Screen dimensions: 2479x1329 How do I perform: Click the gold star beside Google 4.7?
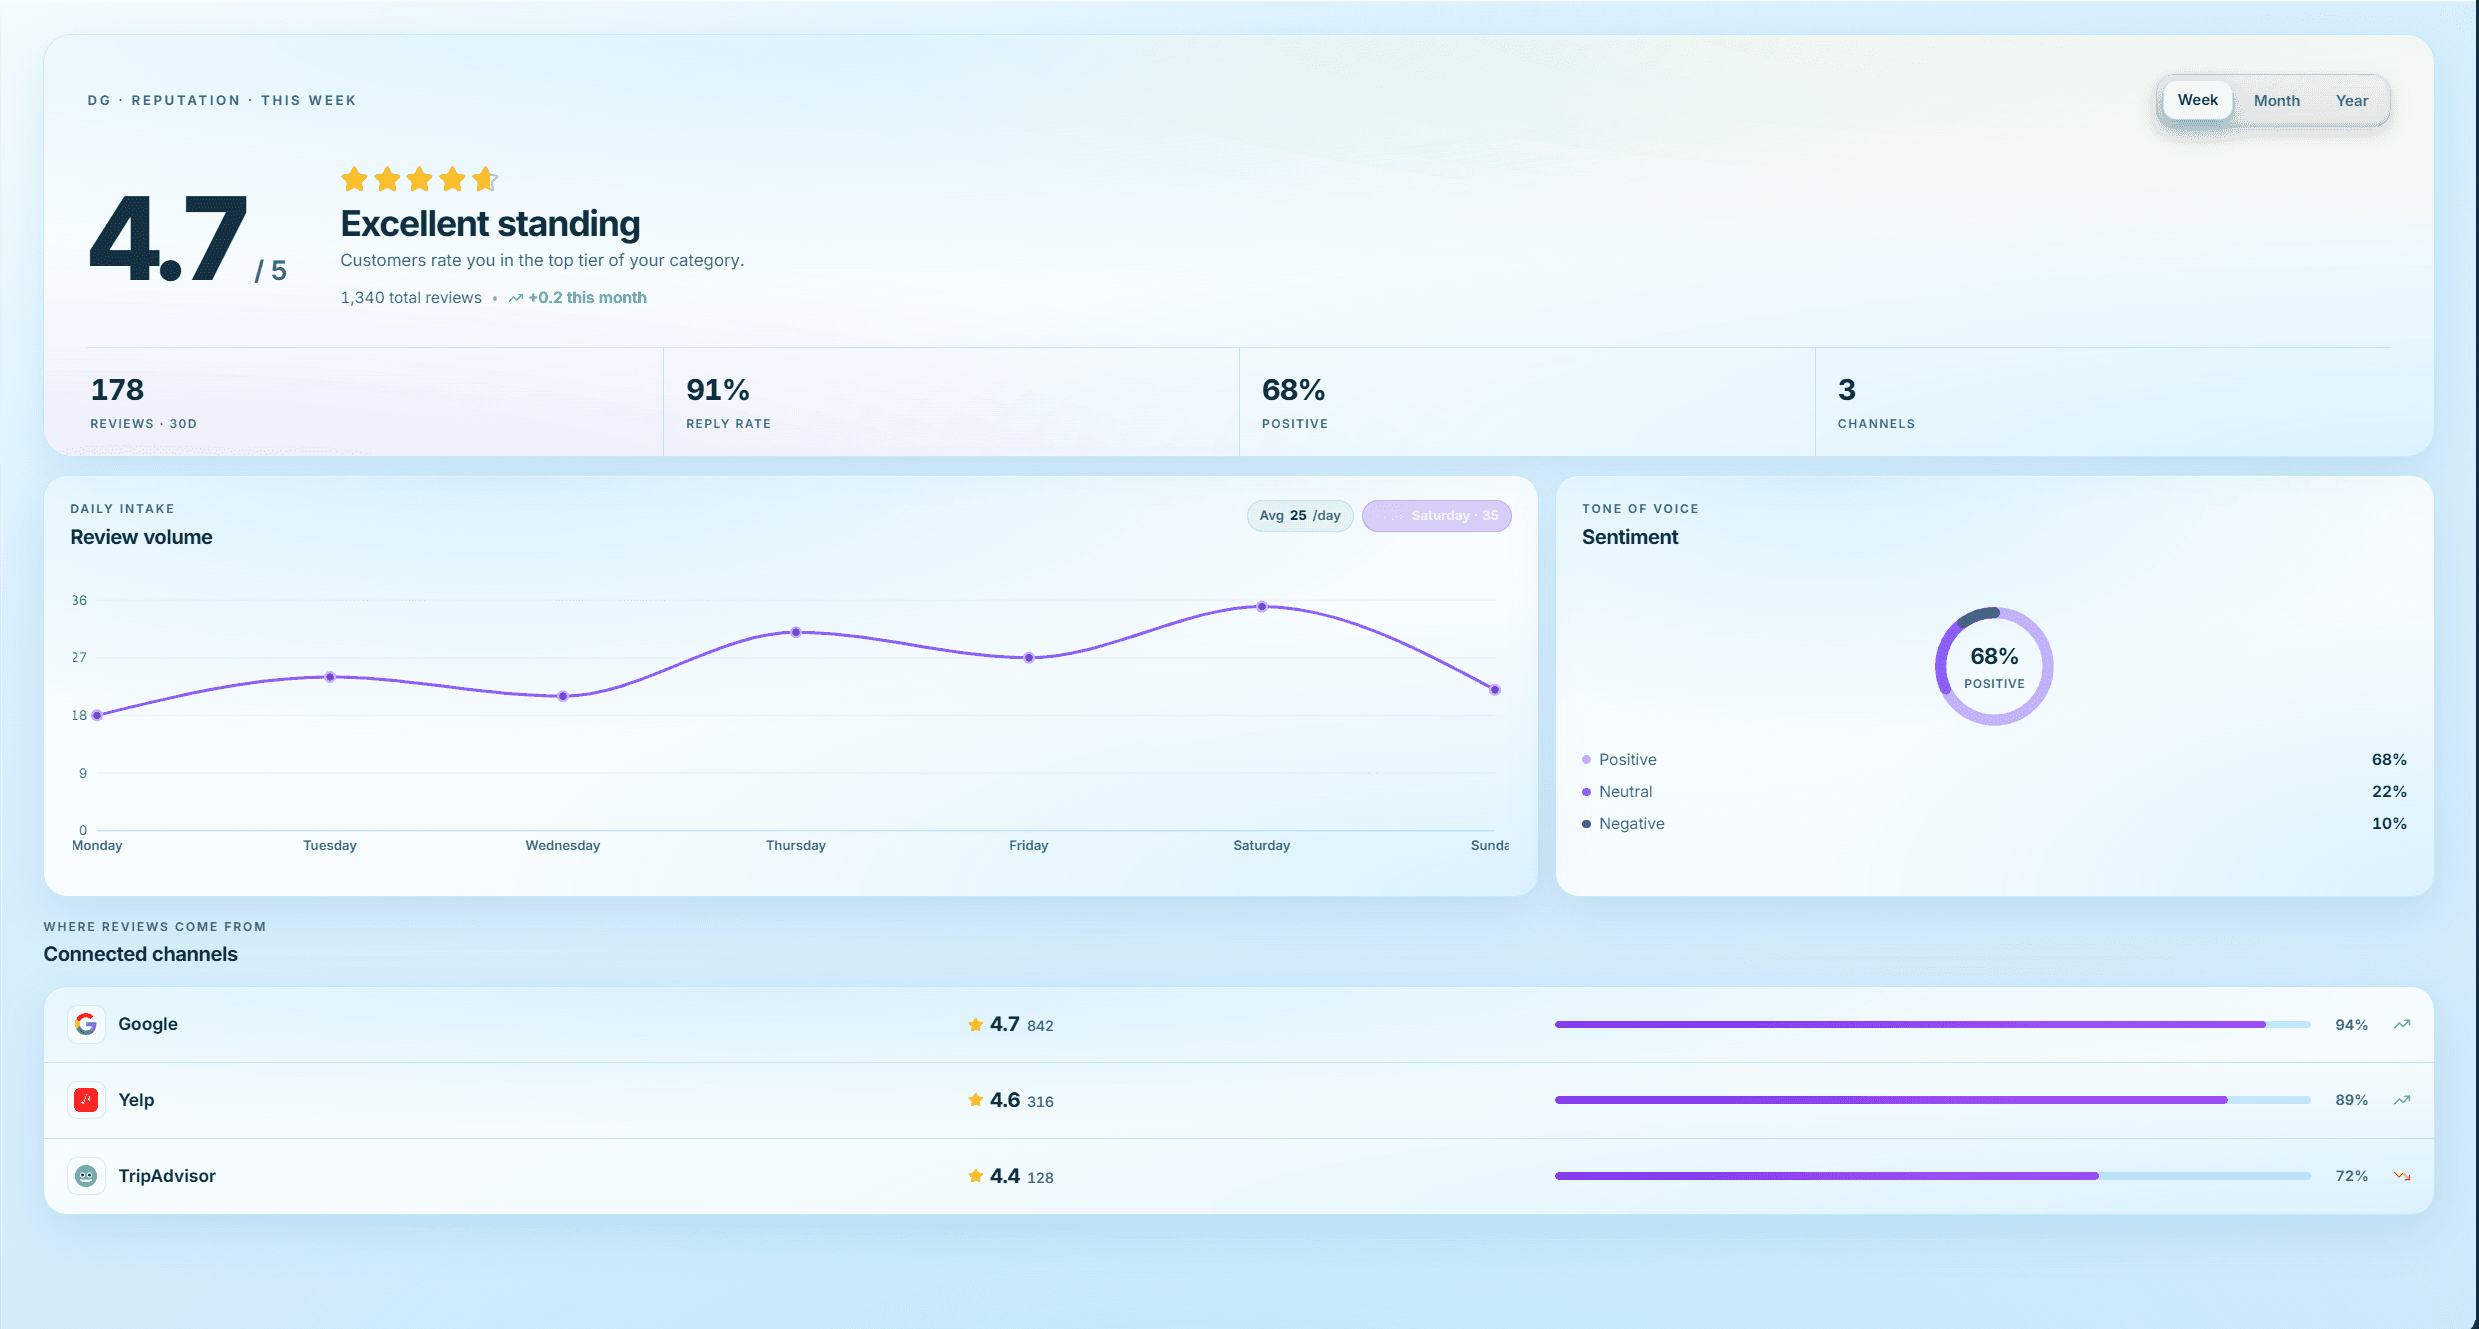click(x=975, y=1024)
